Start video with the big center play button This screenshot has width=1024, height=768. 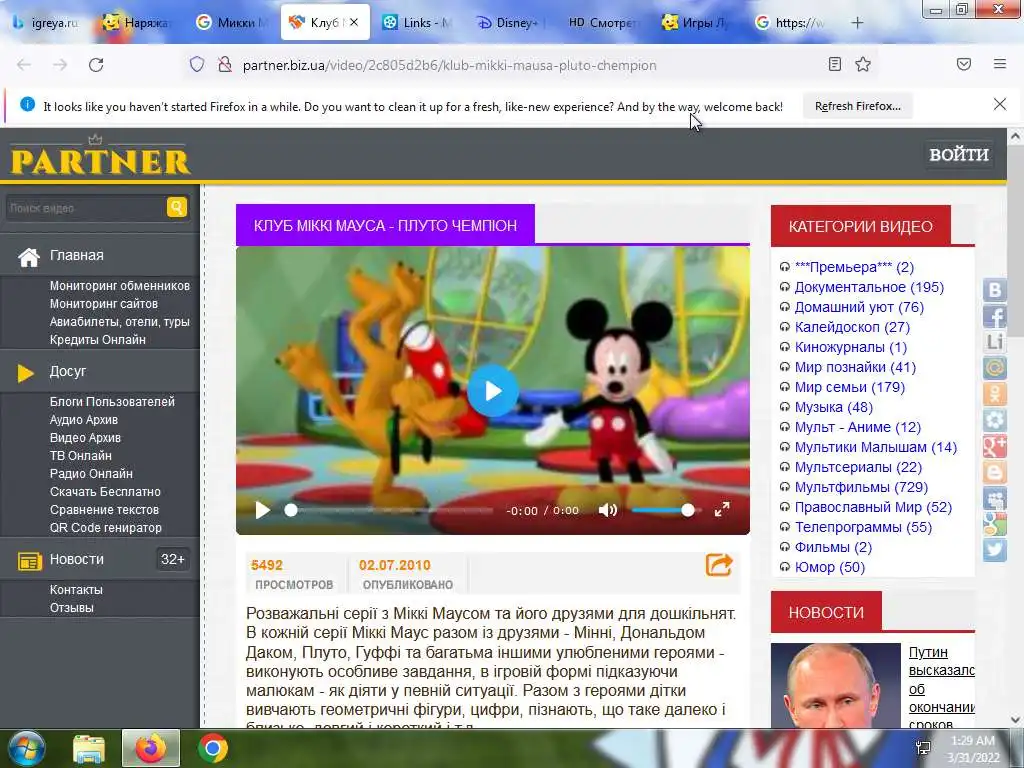point(492,391)
